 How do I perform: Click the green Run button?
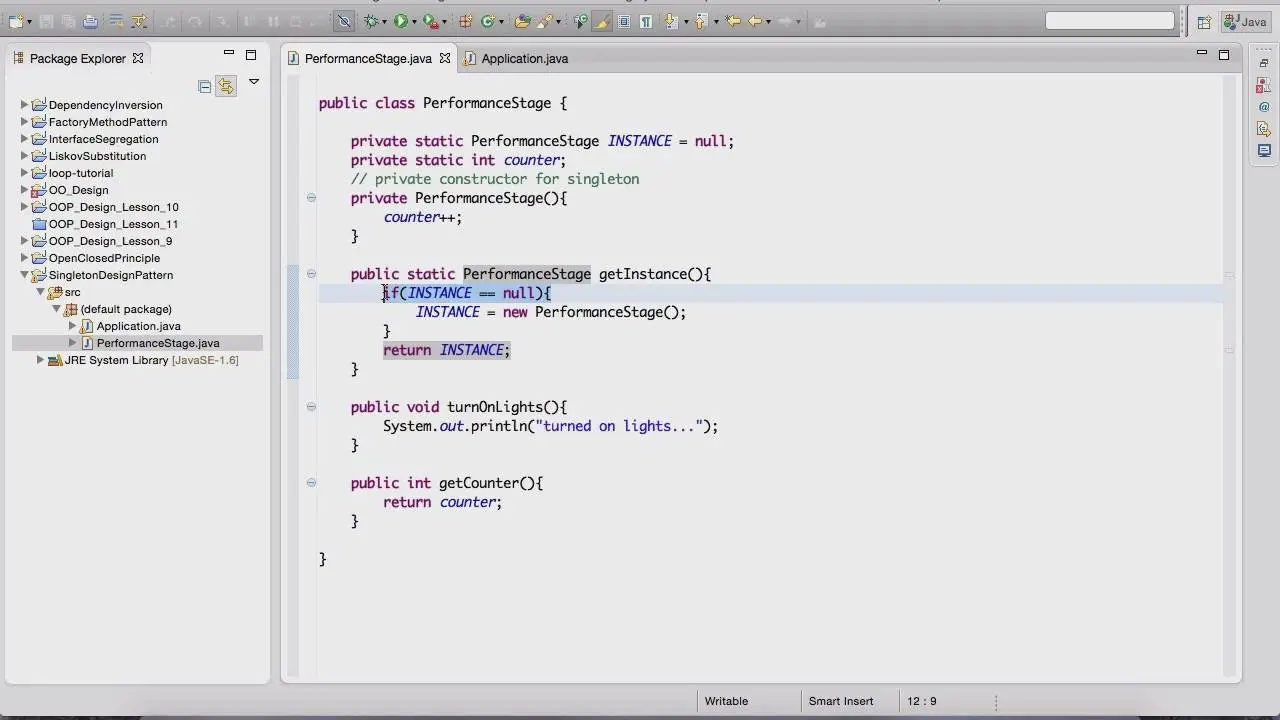tap(400, 21)
